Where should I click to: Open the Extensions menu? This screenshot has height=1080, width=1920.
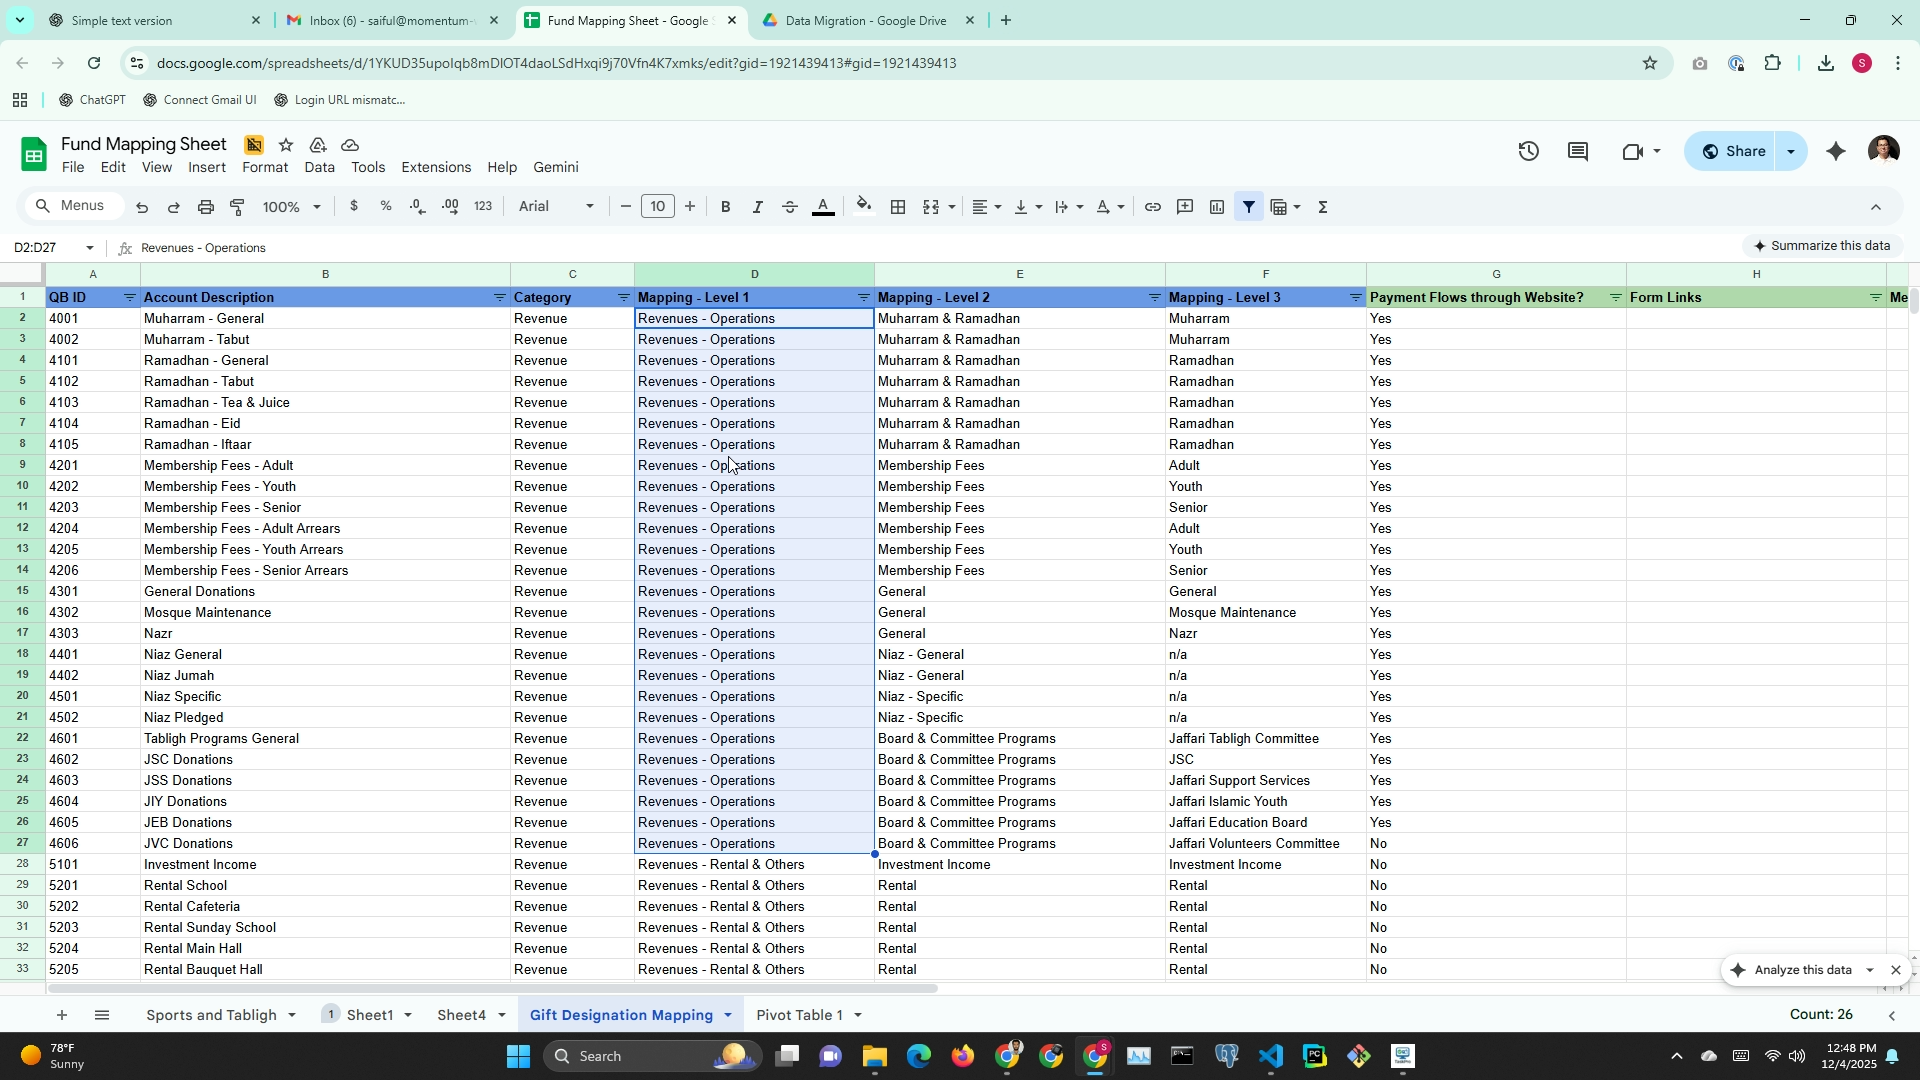[435, 167]
